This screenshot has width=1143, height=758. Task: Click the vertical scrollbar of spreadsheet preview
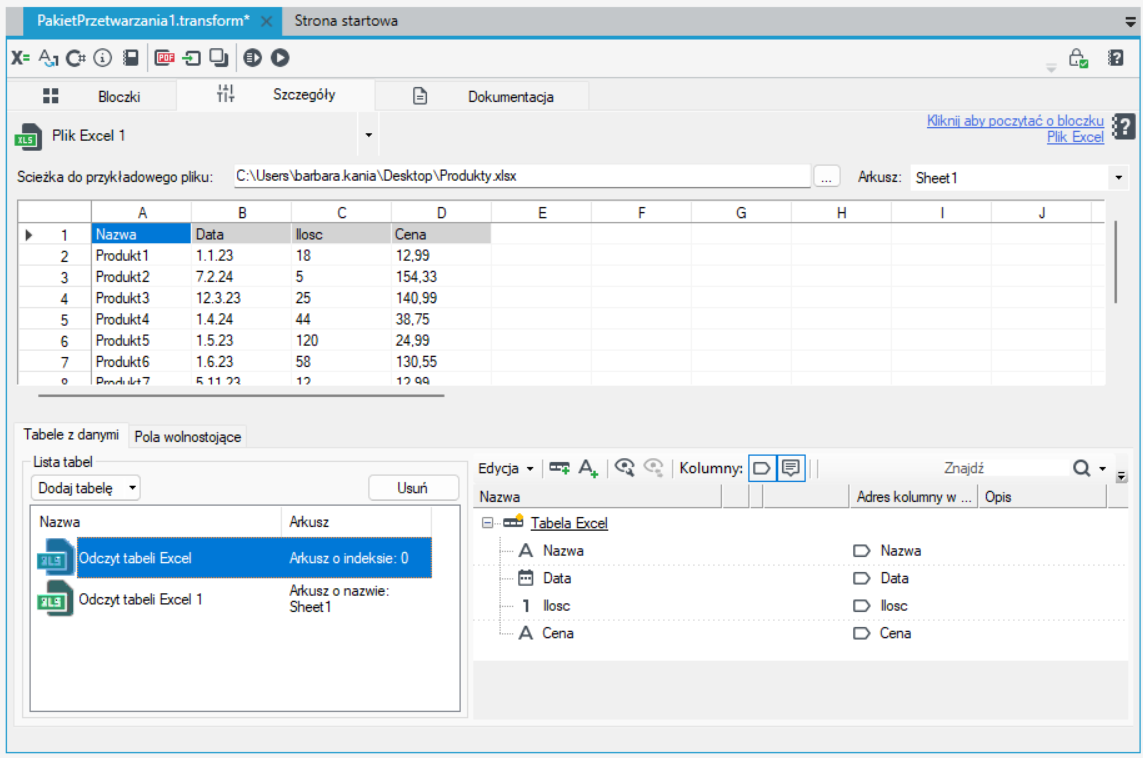1115,262
